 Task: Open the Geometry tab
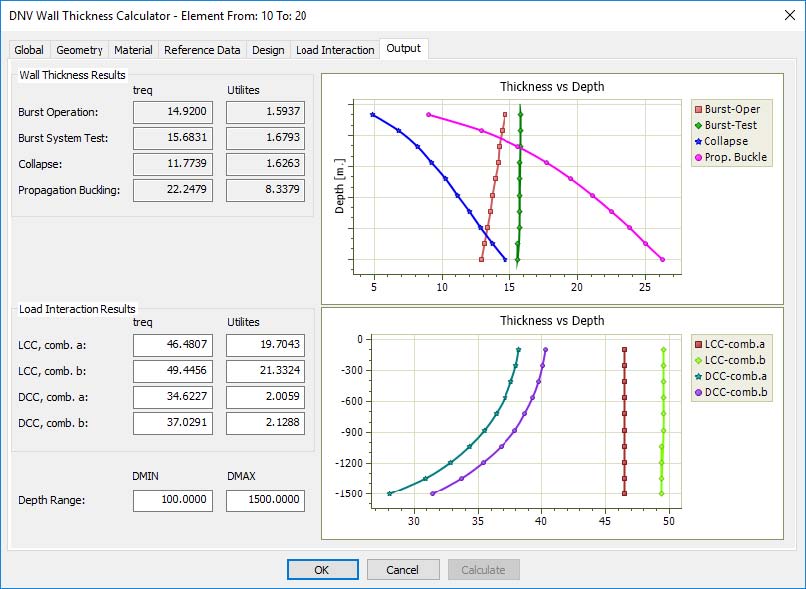click(x=79, y=50)
